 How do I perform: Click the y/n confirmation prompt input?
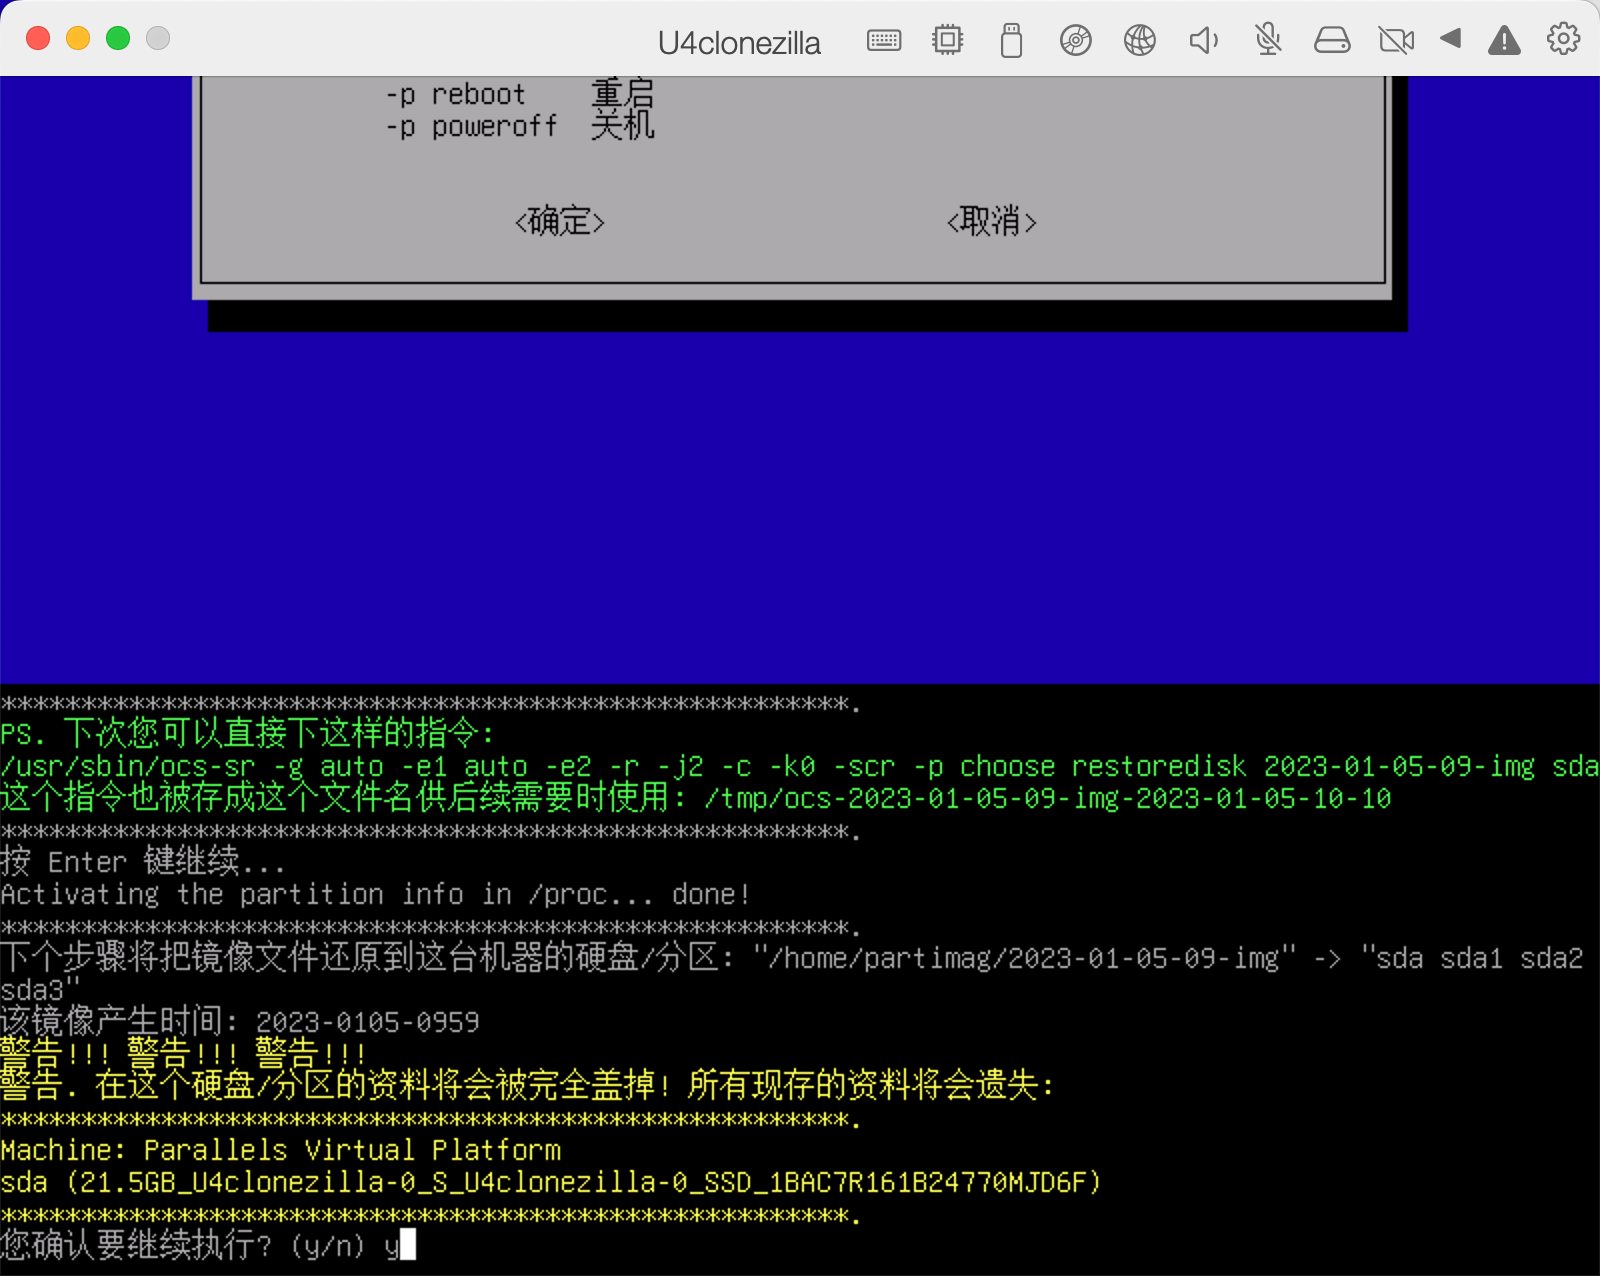[405, 1245]
